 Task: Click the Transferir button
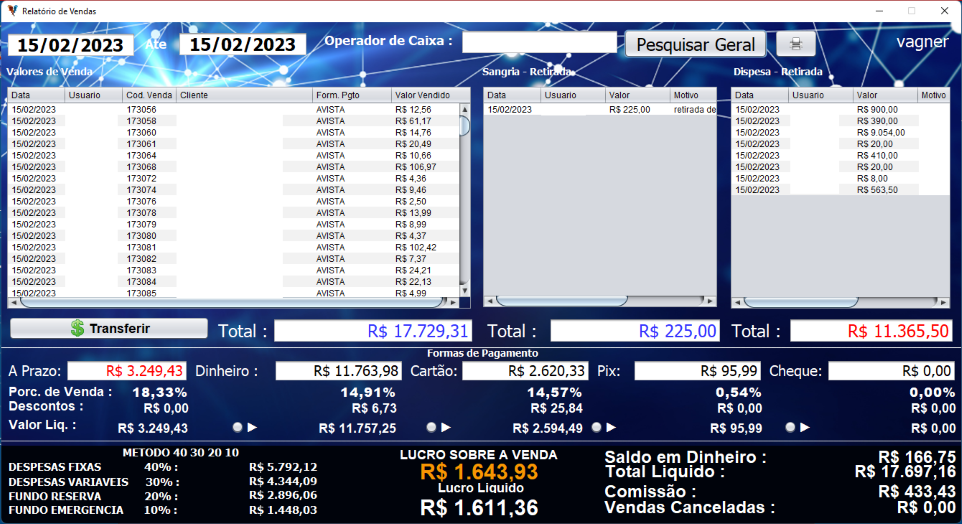coord(109,328)
